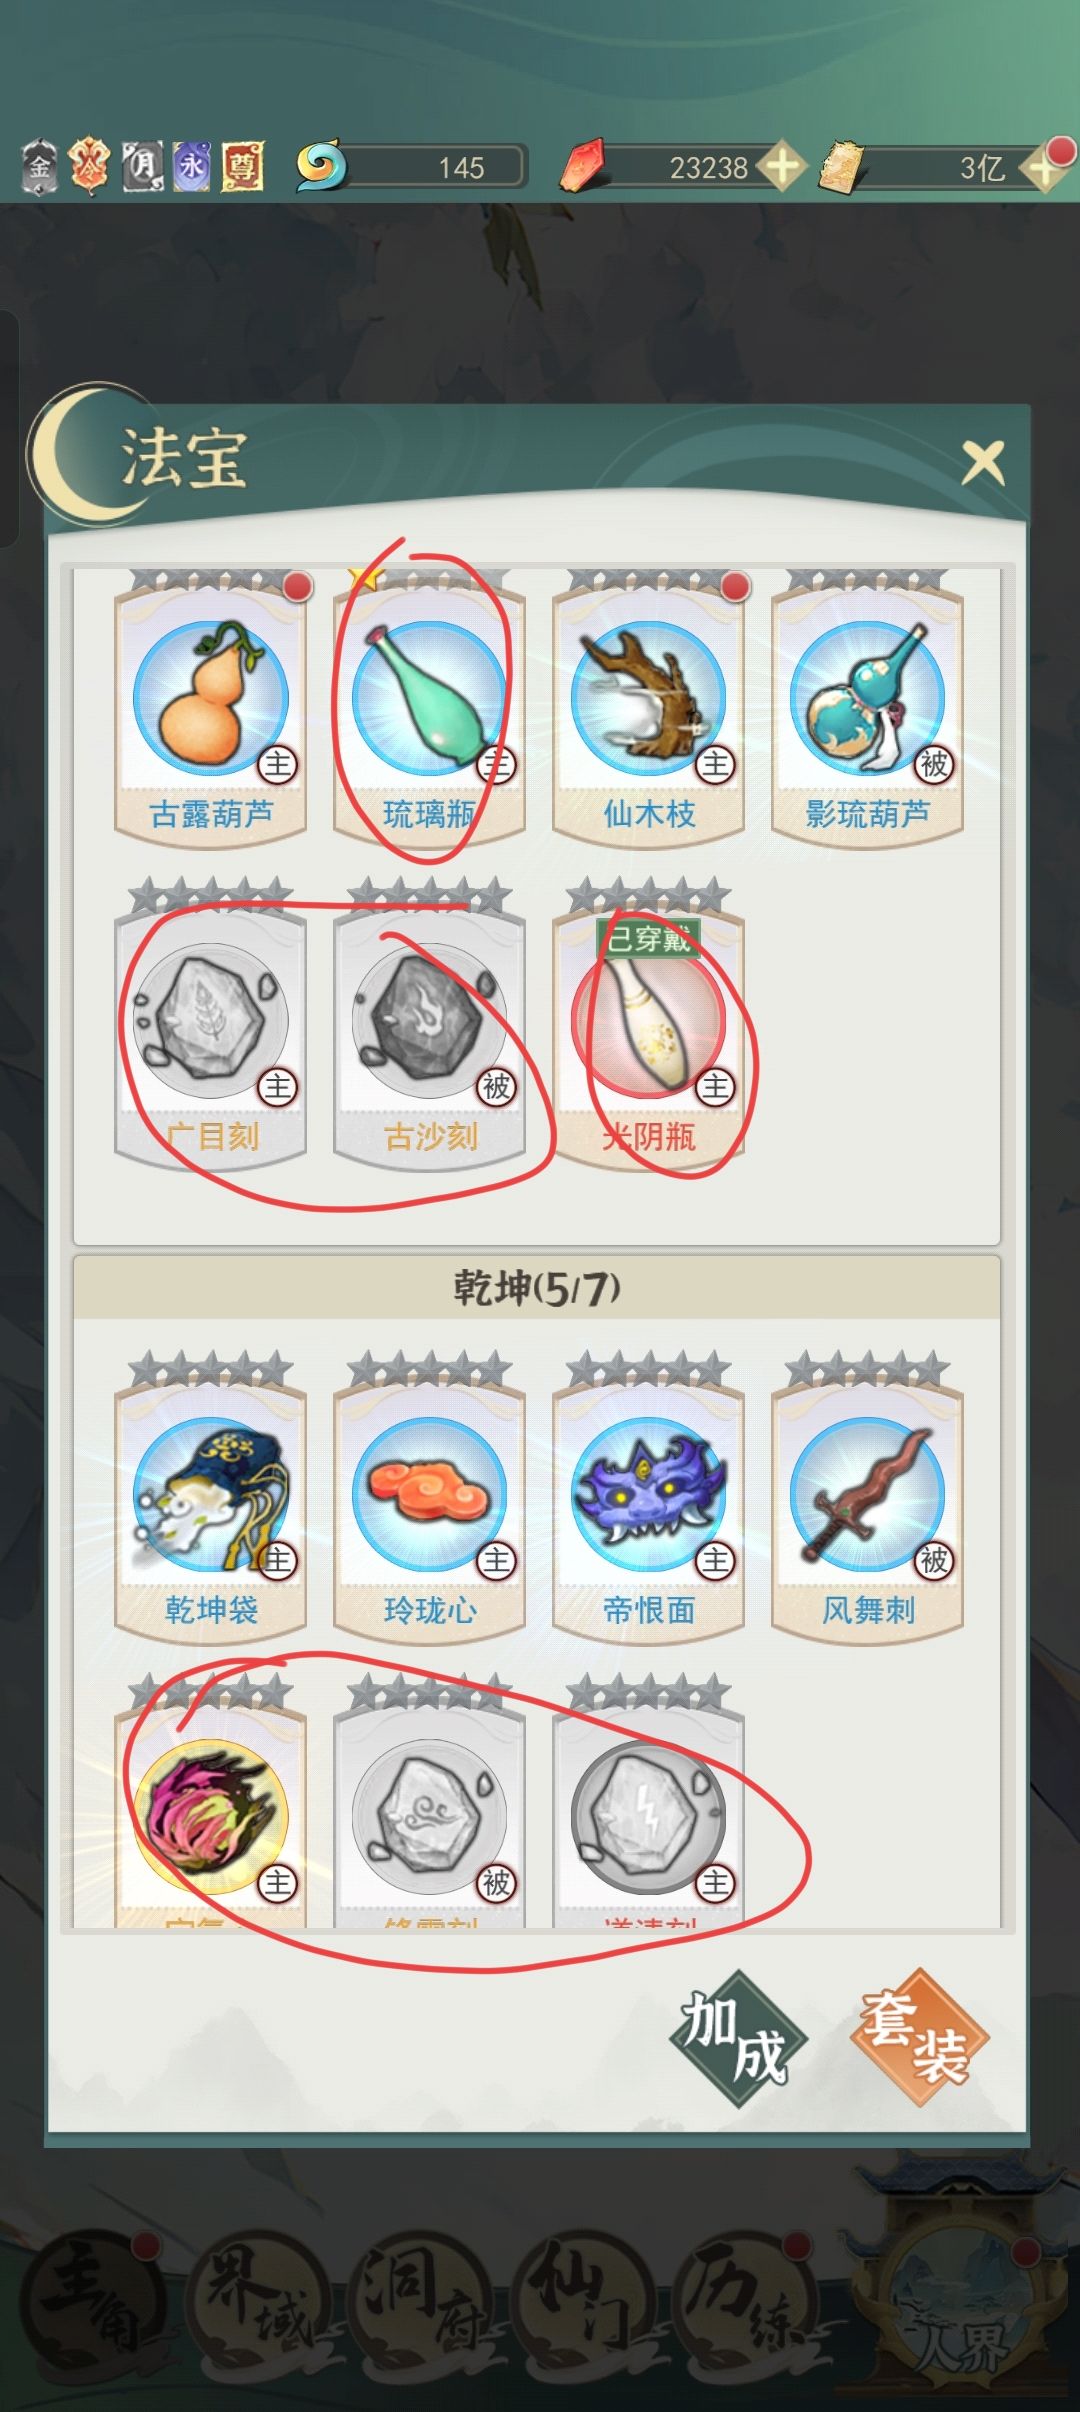
Task: Open the 套装 set button
Action: pyautogui.click(x=919, y=2037)
